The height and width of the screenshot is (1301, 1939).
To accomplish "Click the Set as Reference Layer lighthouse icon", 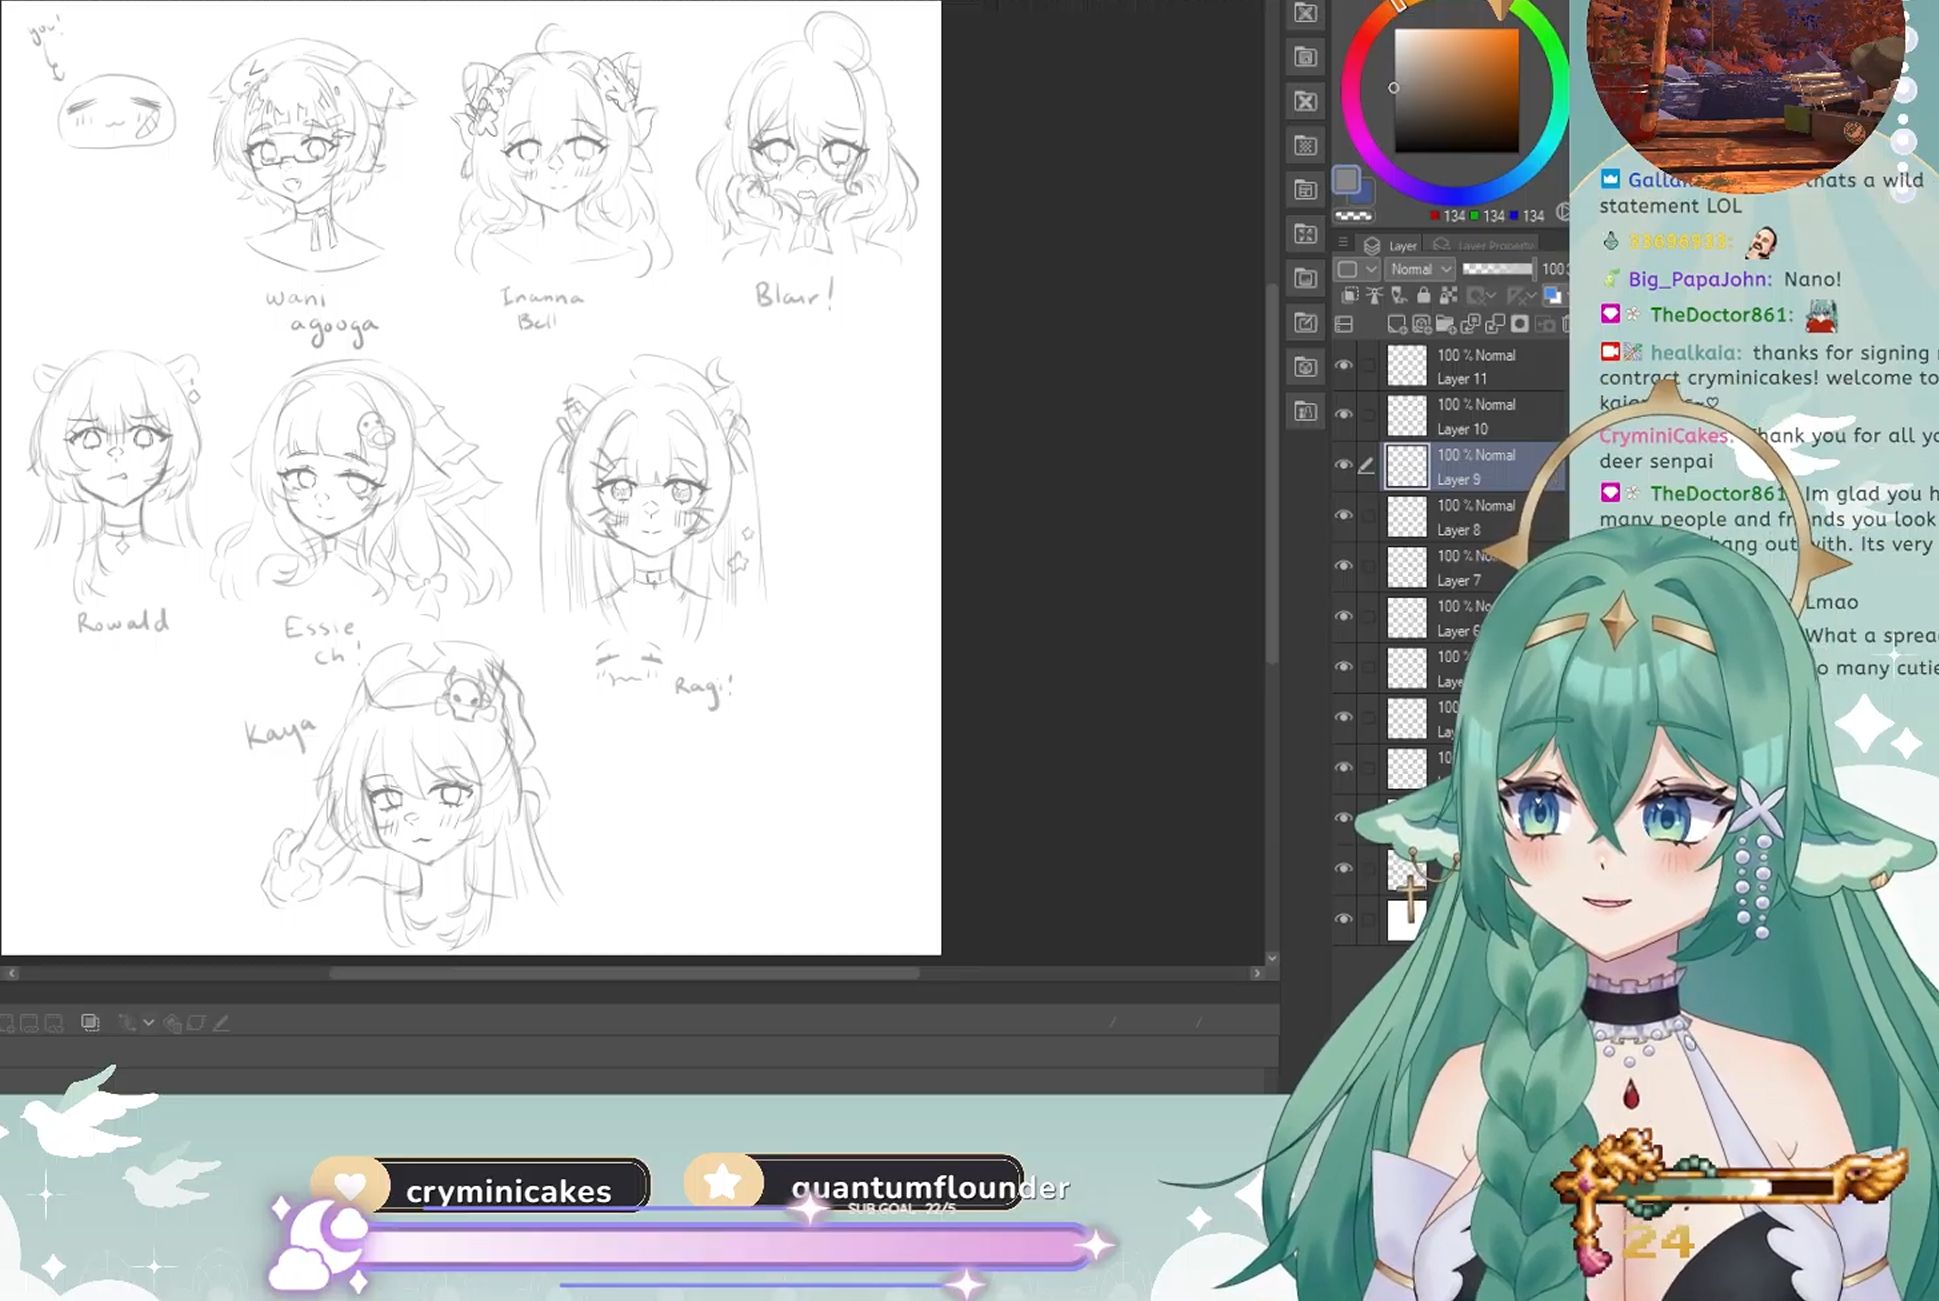I will coord(1374,295).
